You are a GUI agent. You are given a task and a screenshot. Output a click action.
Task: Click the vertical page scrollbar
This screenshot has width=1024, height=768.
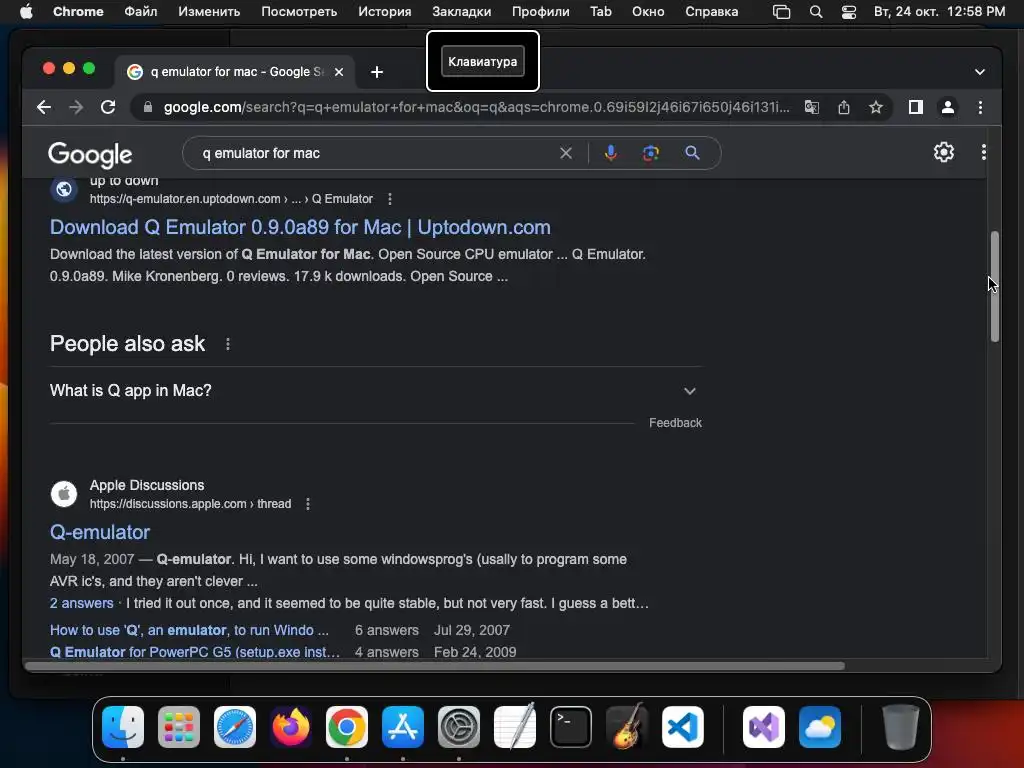pyautogui.click(x=994, y=286)
